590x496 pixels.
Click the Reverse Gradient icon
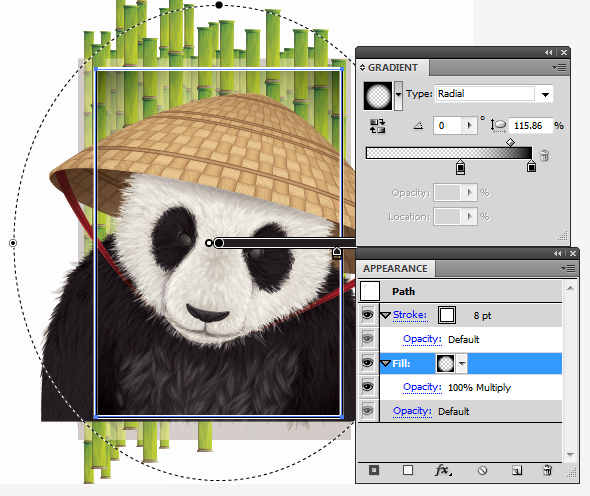point(377,126)
